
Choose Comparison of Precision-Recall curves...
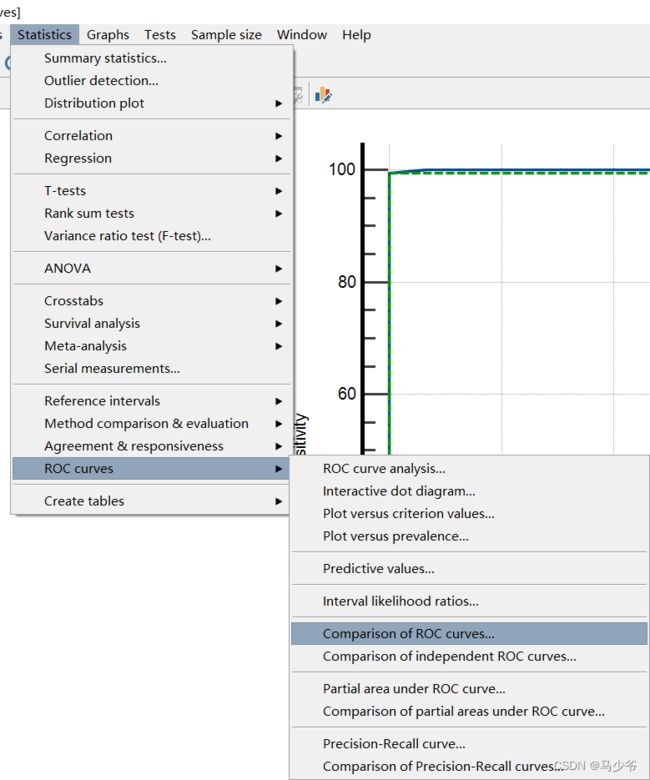click(x=469, y=766)
